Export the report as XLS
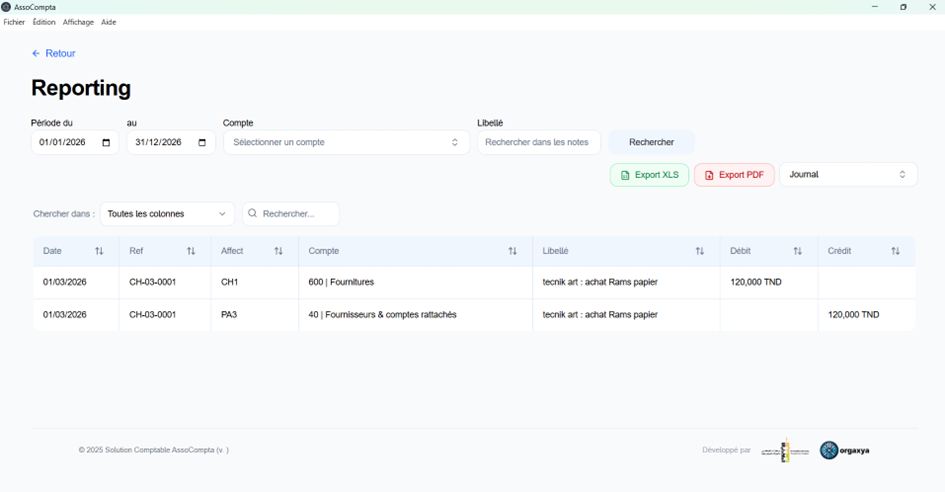Image resolution: width=945 pixels, height=492 pixels. pos(649,175)
